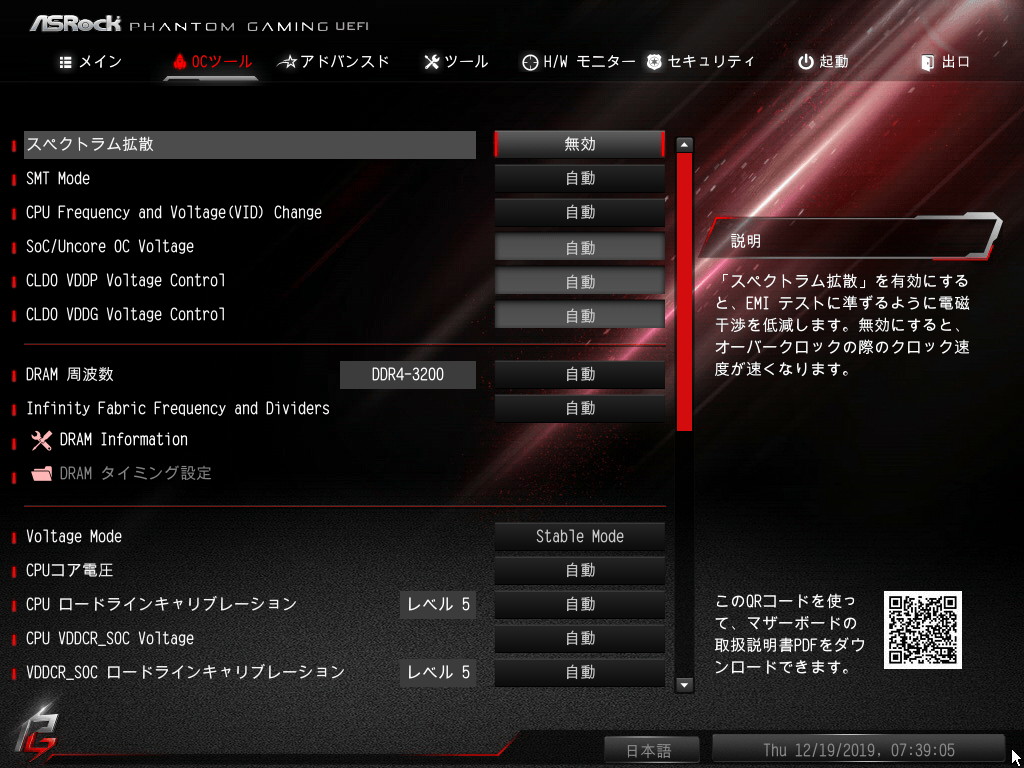Click the power icon beside 起動
The height and width of the screenshot is (768, 1024).
(x=805, y=62)
